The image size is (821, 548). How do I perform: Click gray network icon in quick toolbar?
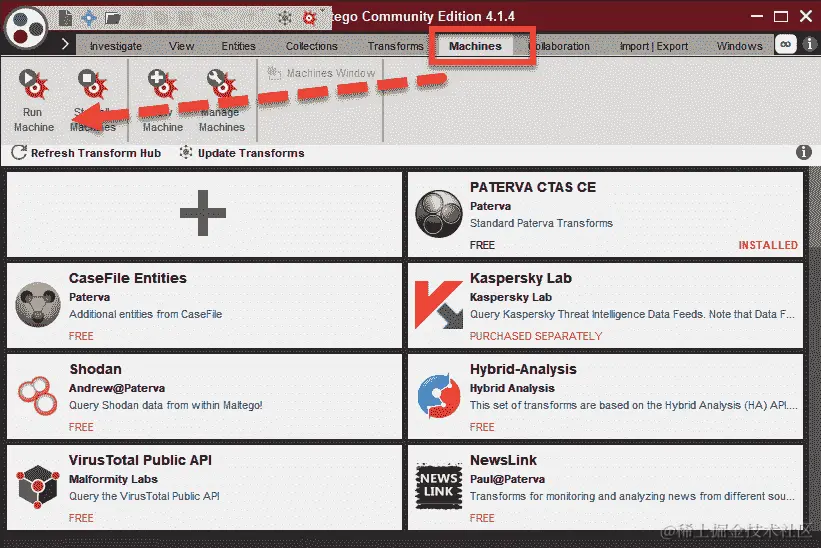pos(285,18)
